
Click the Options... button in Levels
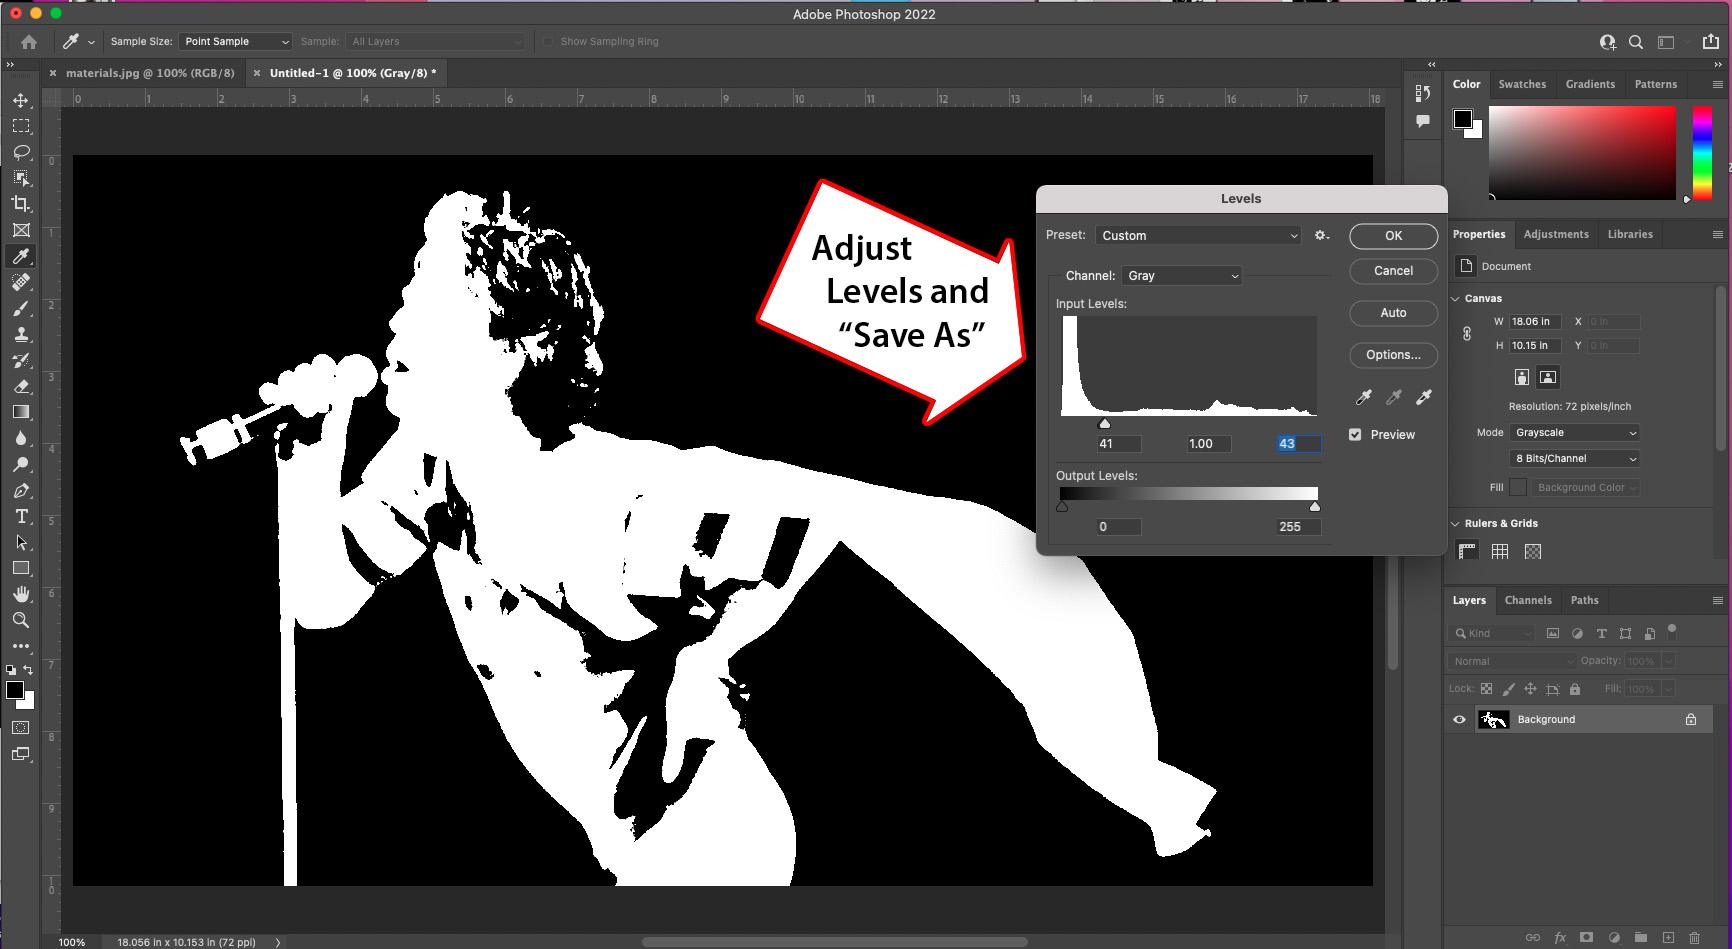(1394, 355)
